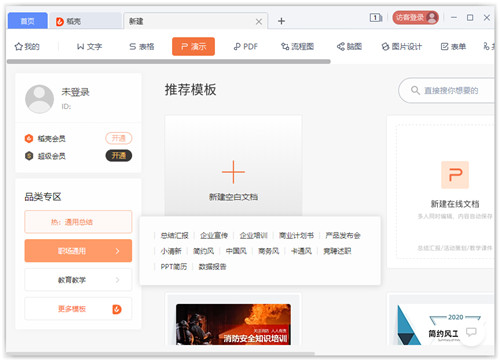Viewport: 500px width, 361px height.
Task: Open the window count icon
Action: pos(376,17)
